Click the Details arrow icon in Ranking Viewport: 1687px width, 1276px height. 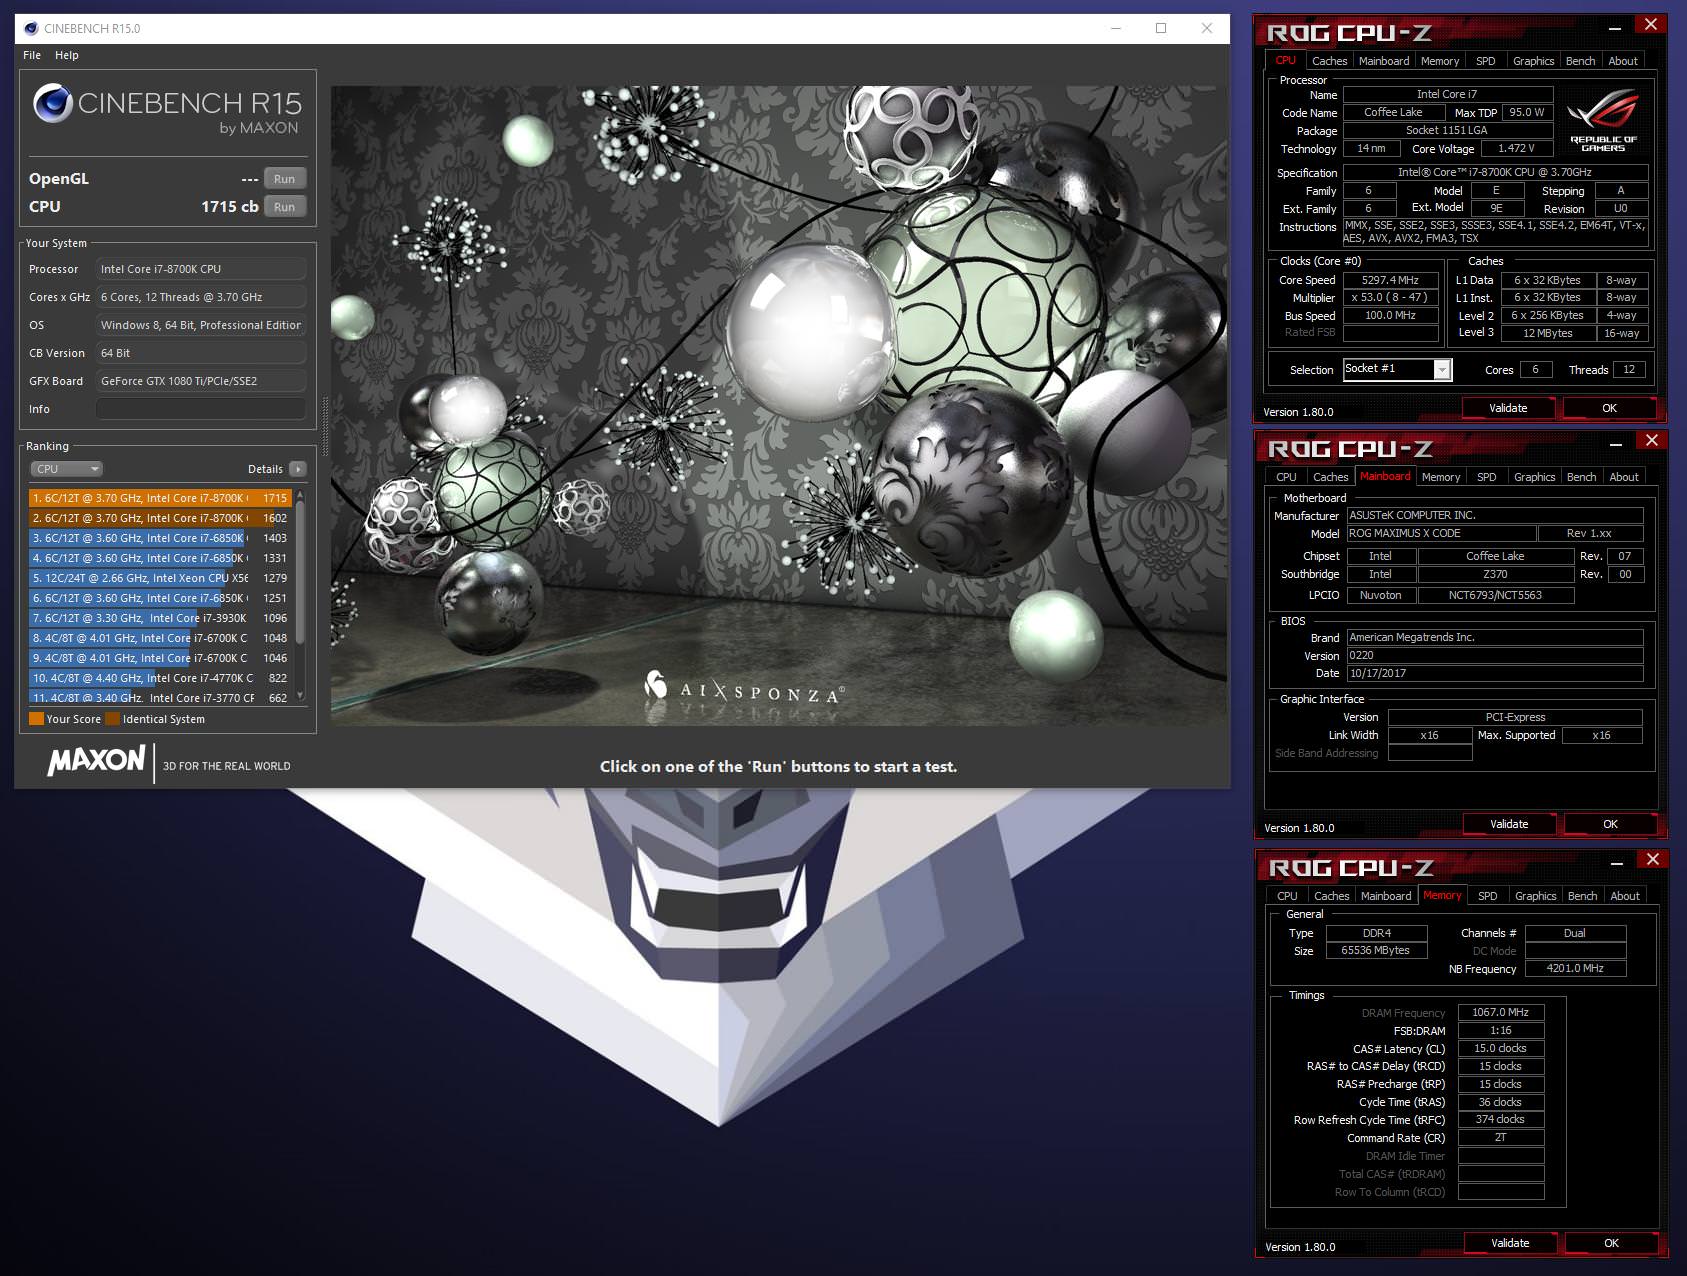pos(298,469)
